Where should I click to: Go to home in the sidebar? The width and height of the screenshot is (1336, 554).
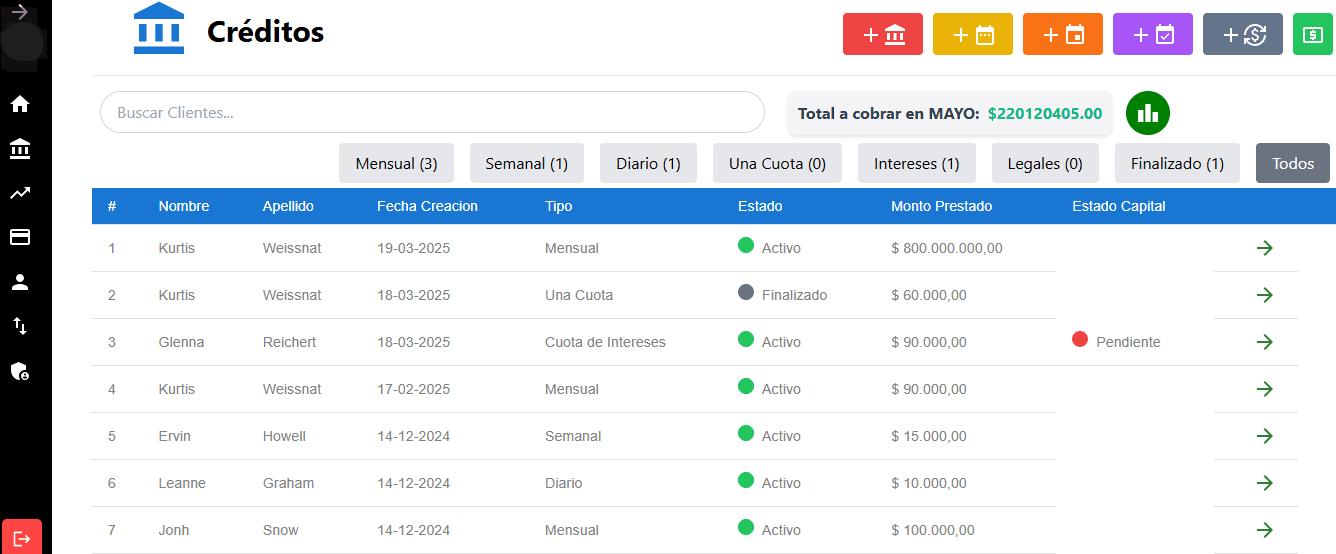pyautogui.click(x=20, y=104)
